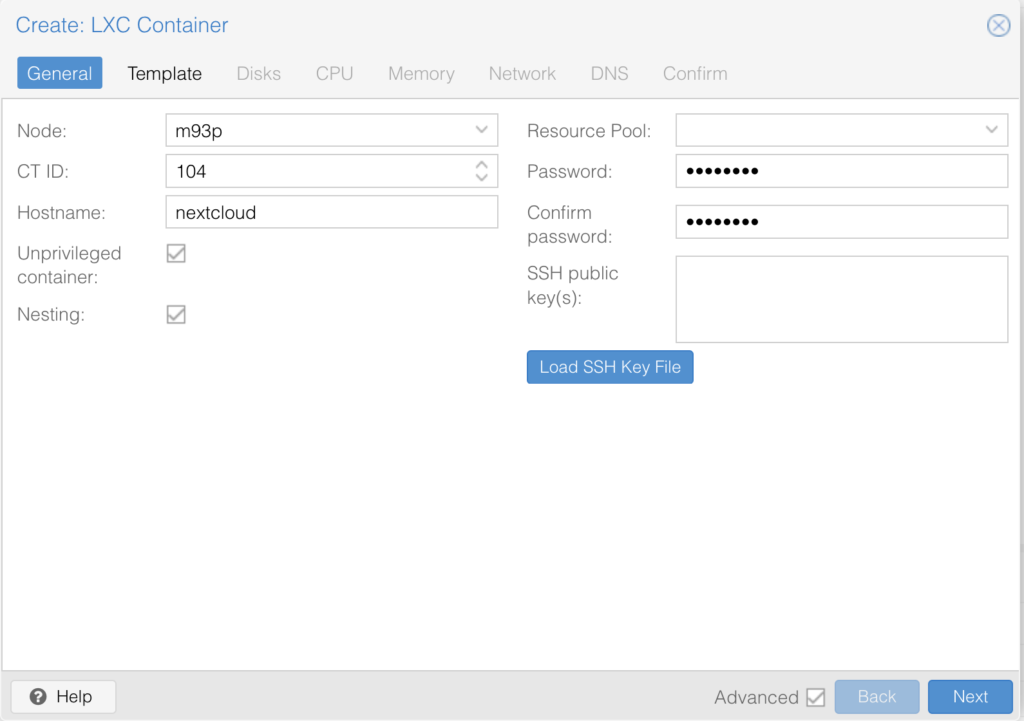Open the Resource Pool dropdown
Image resolution: width=1024 pixels, height=721 pixels.
(991, 130)
